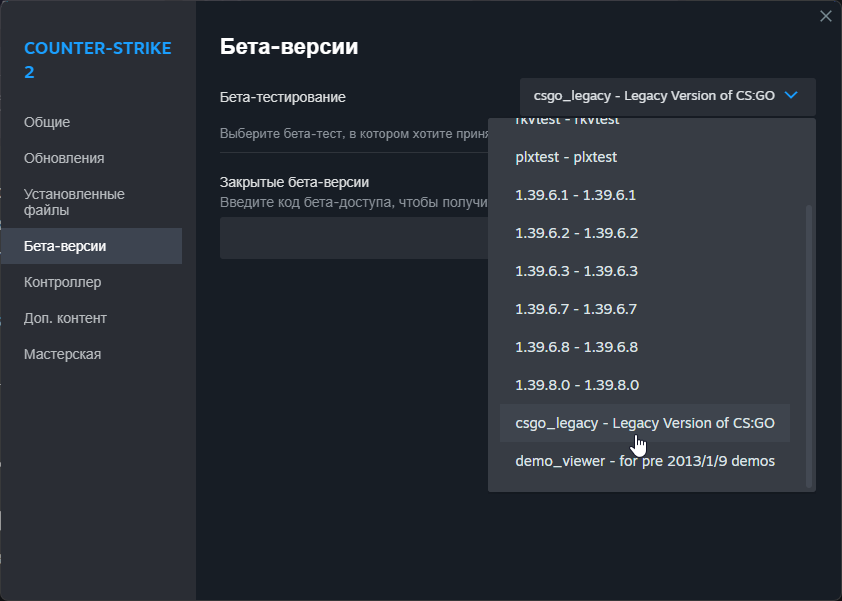842x601 pixels.
Task: Go to the Контроллер tab
Action: point(62,282)
